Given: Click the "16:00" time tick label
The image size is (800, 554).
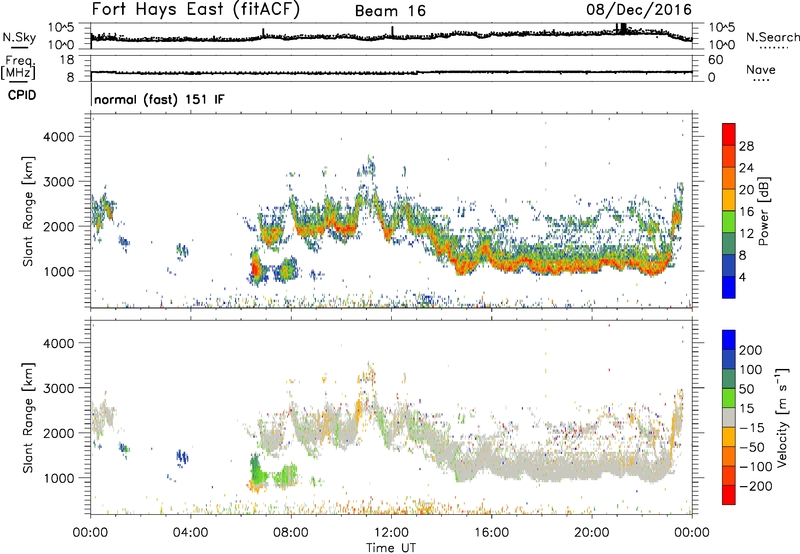Looking at the screenshot, I should click(491, 533).
